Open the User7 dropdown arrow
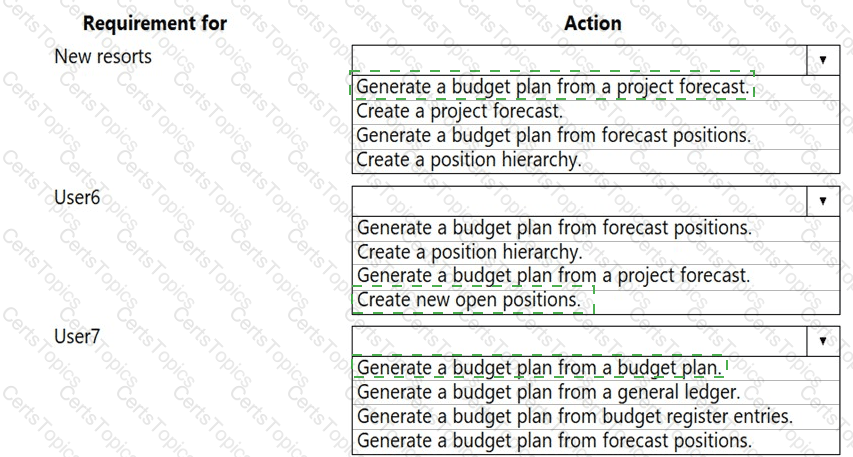 pos(822,340)
